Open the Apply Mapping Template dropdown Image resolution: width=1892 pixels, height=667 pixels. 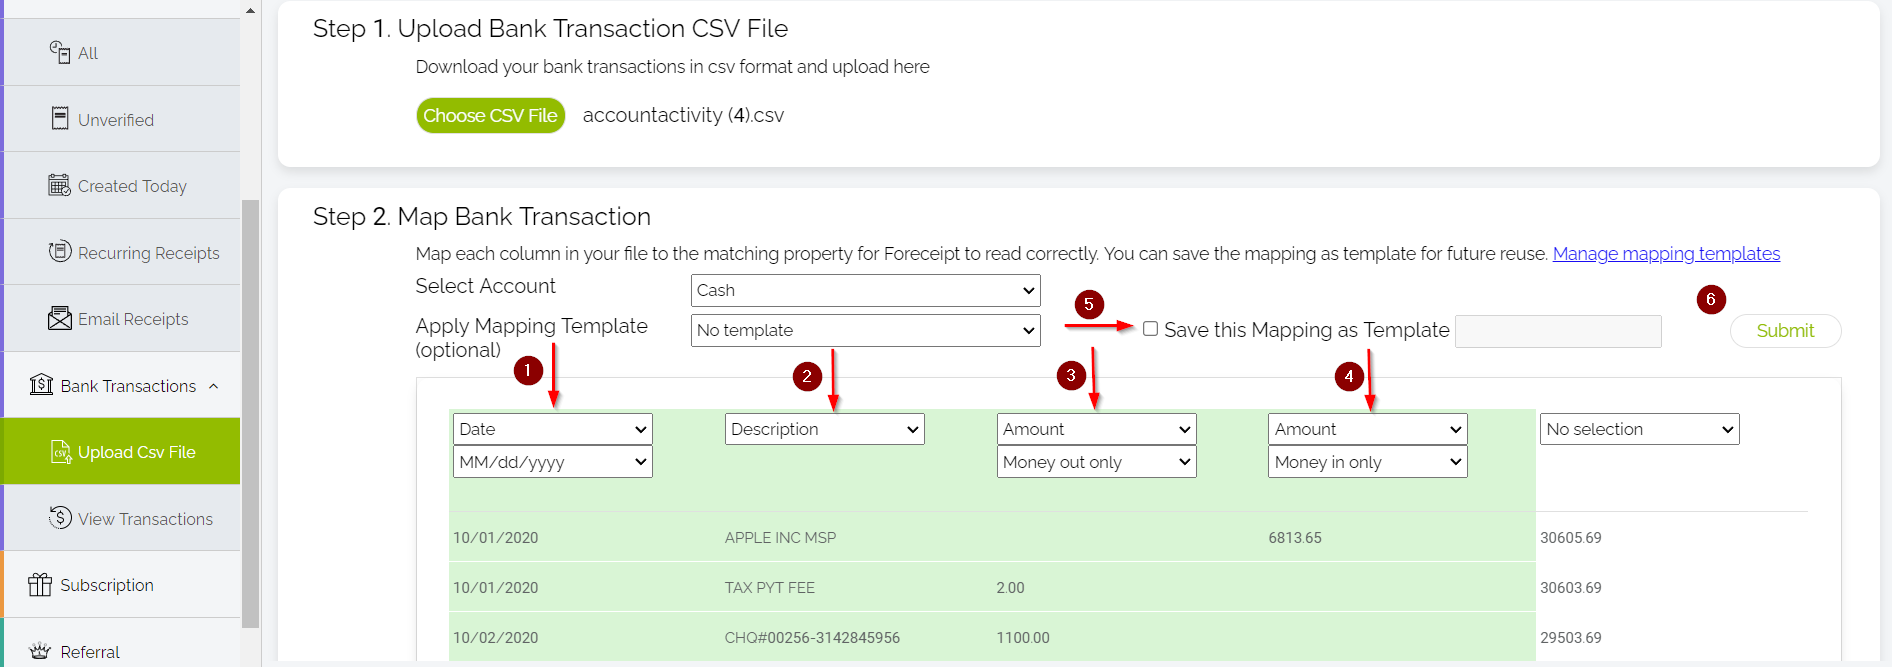pos(865,330)
